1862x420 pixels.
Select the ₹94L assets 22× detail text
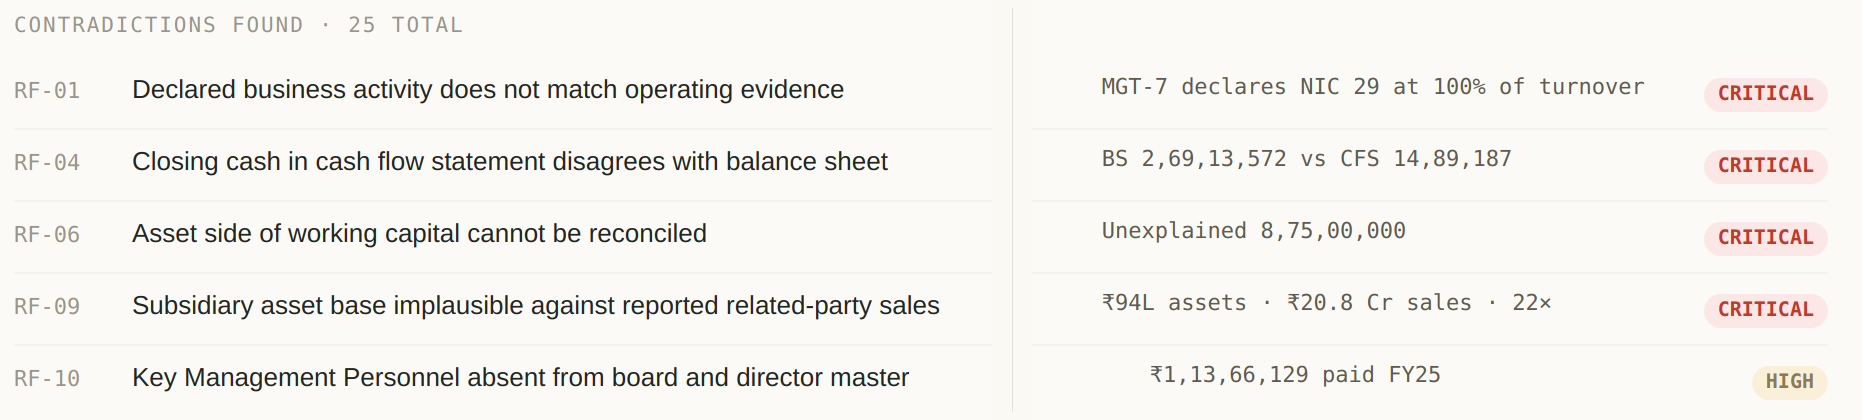tap(1326, 303)
